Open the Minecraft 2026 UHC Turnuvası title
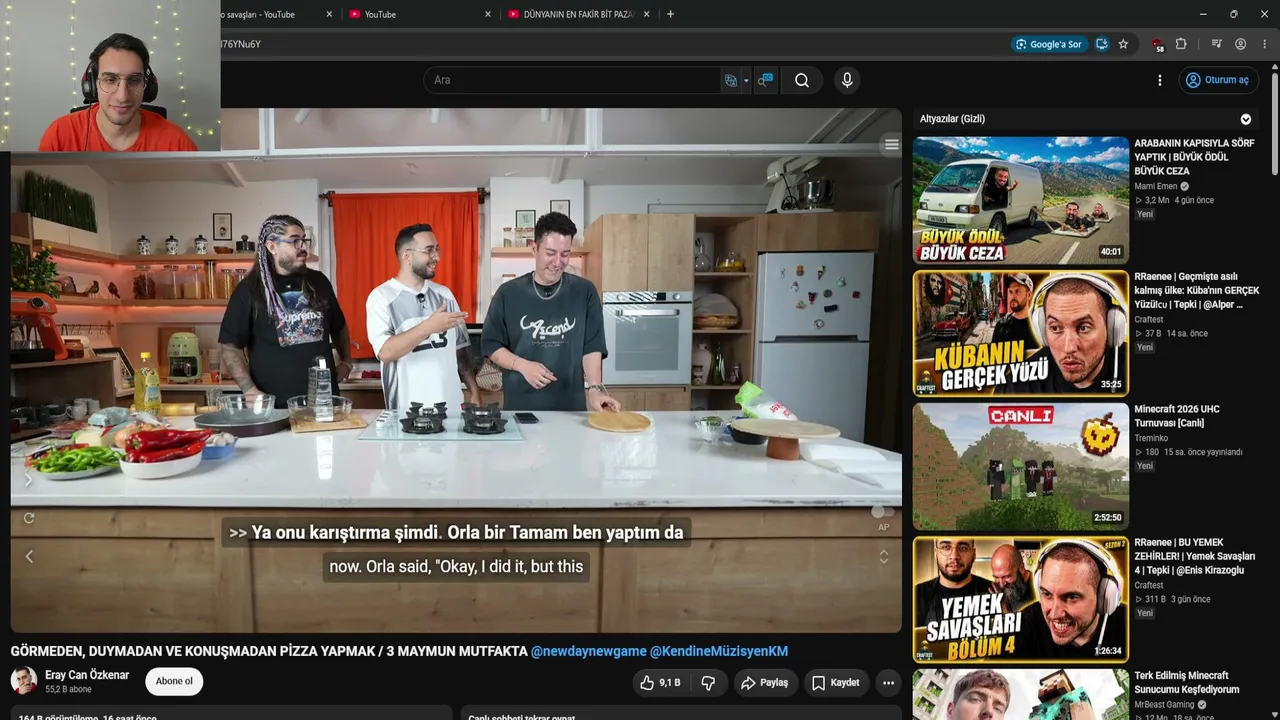The image size is (1280, 720). (x=1177, y=416)
